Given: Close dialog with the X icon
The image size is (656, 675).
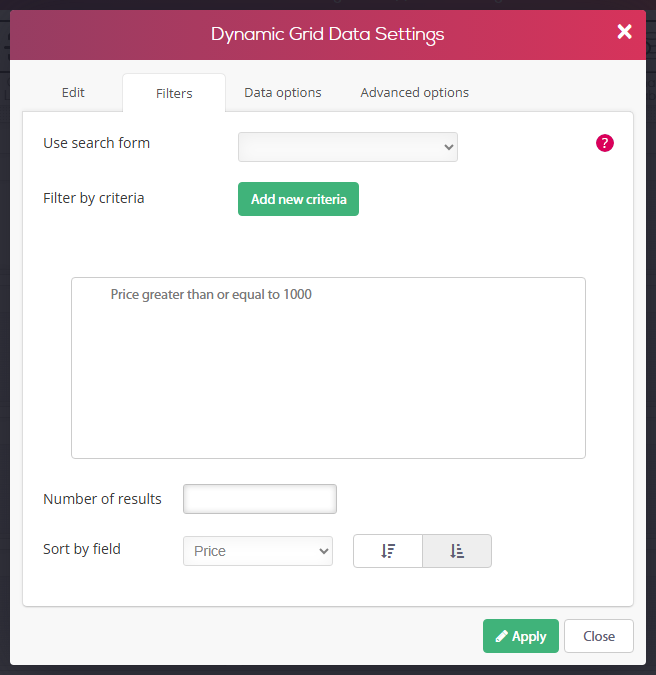Looking at the screenshot, I should pyautogui.click(x=624, y=32).
